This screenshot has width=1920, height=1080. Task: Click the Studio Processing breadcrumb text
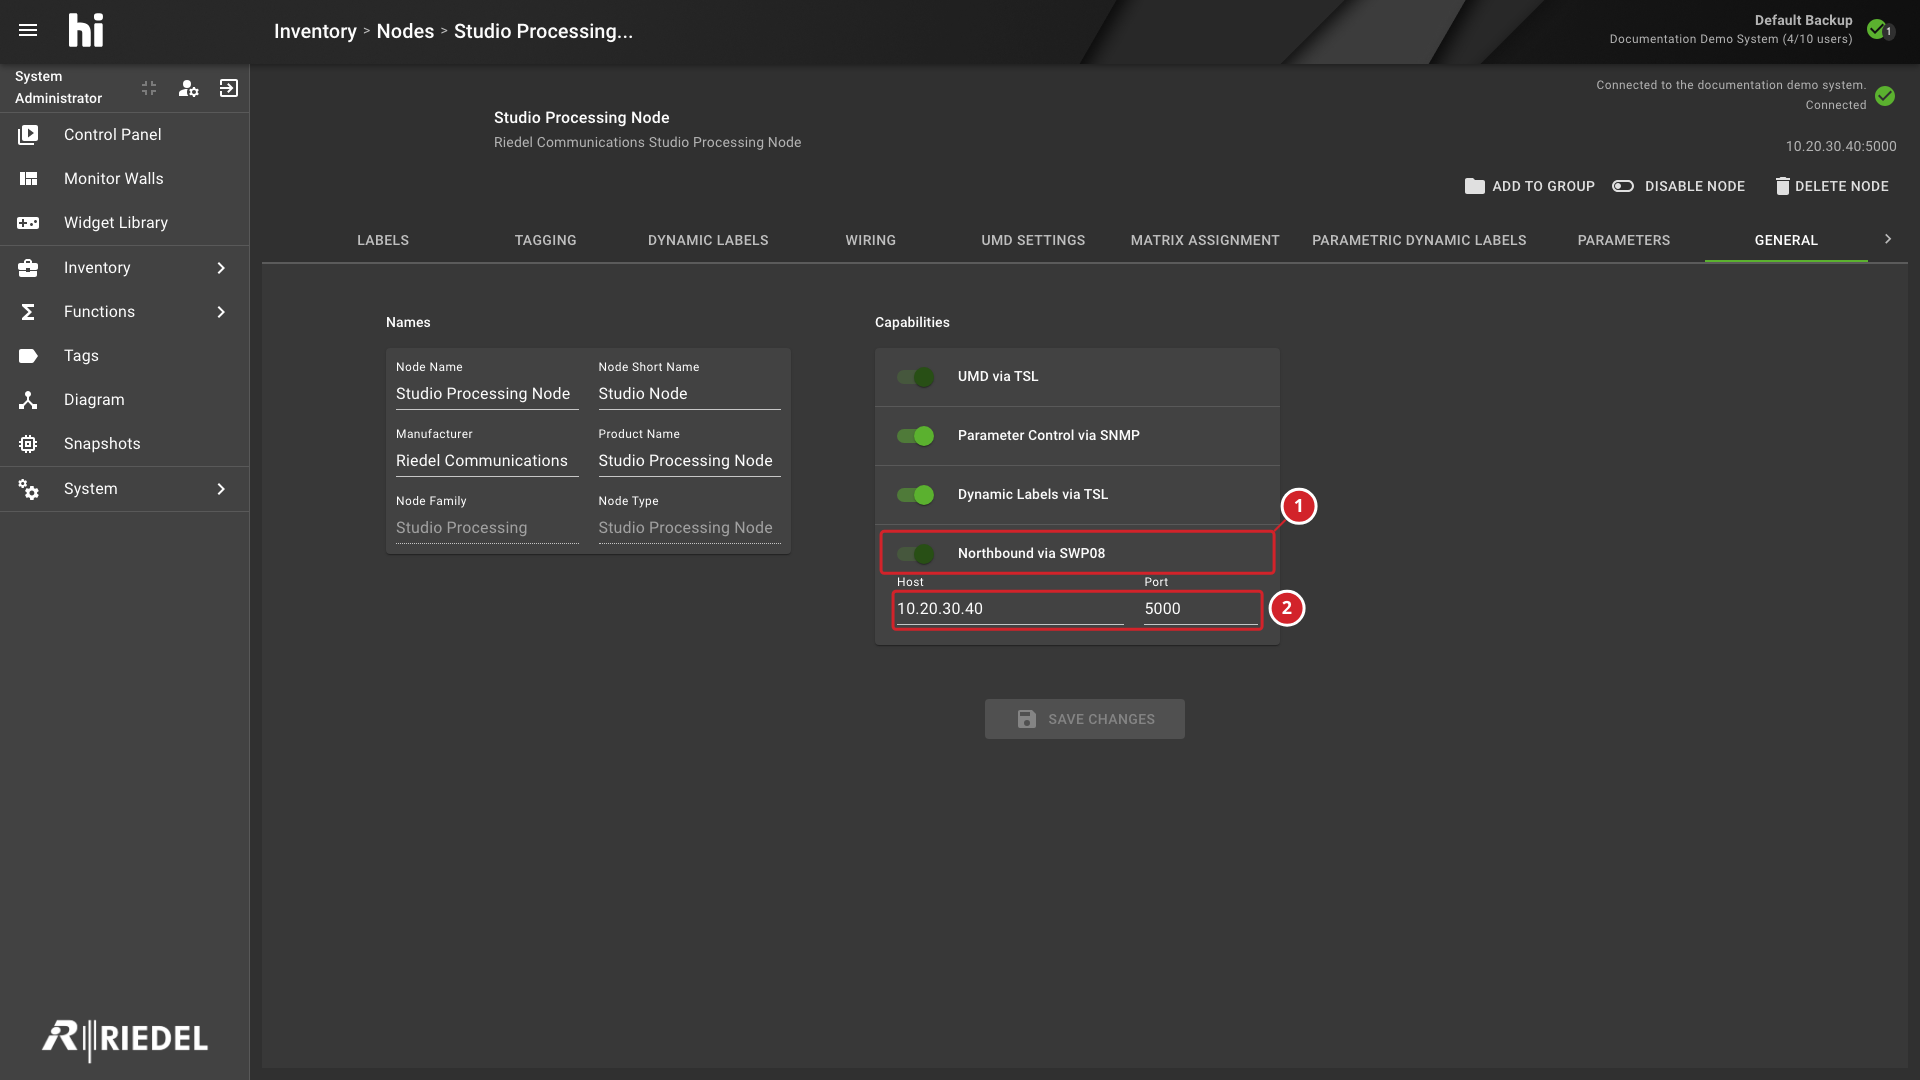[543, 31]
